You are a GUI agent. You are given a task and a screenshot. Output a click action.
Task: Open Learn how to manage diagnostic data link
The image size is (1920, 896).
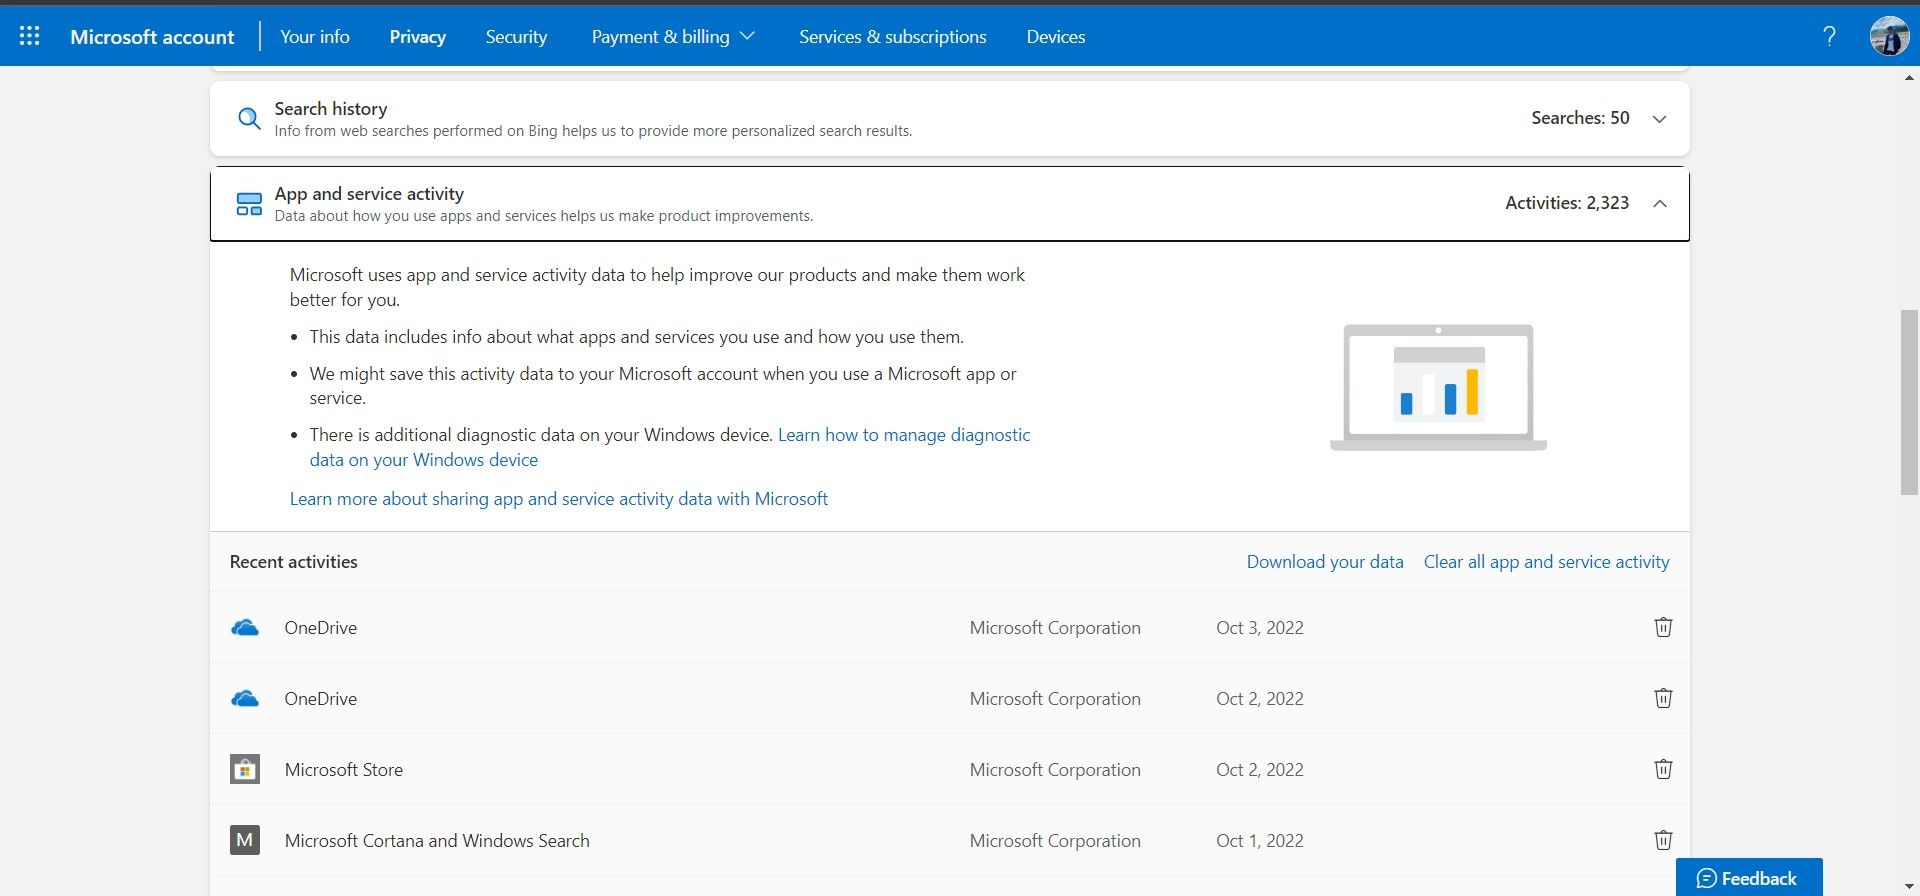(670, 447)
